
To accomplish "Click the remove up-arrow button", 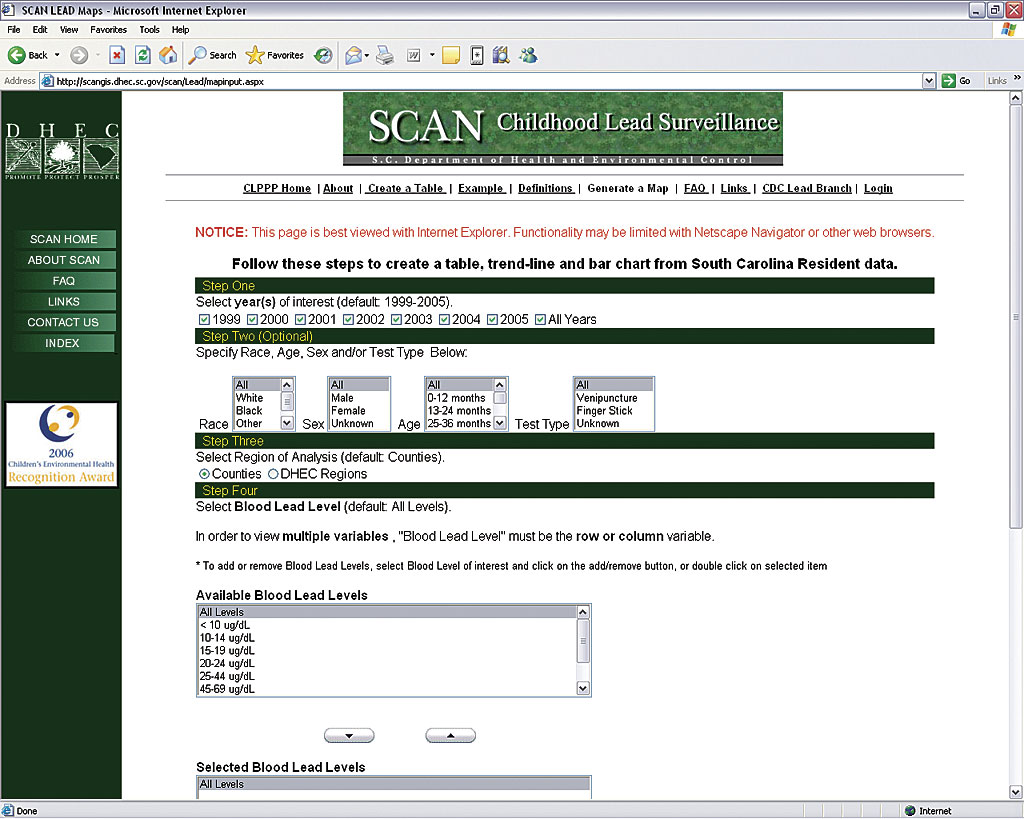I will [x=451, y=736].
